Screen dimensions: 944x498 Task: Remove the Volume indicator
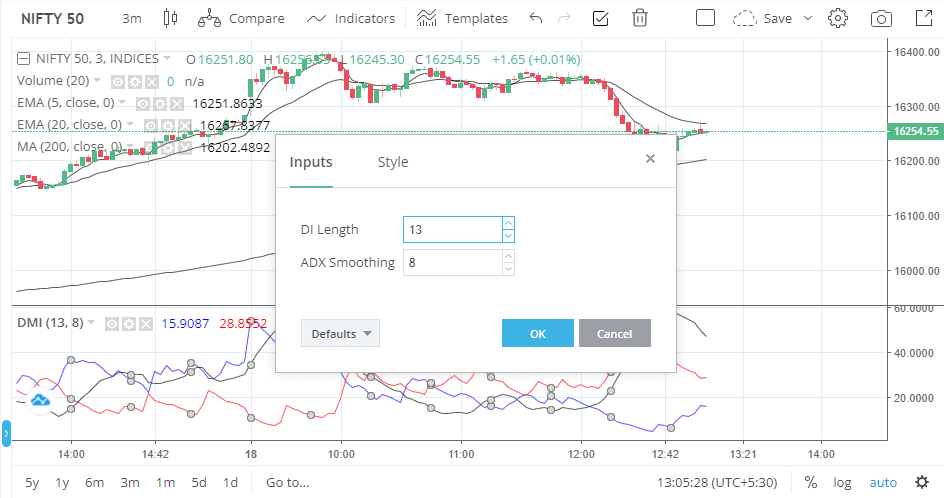152,82
